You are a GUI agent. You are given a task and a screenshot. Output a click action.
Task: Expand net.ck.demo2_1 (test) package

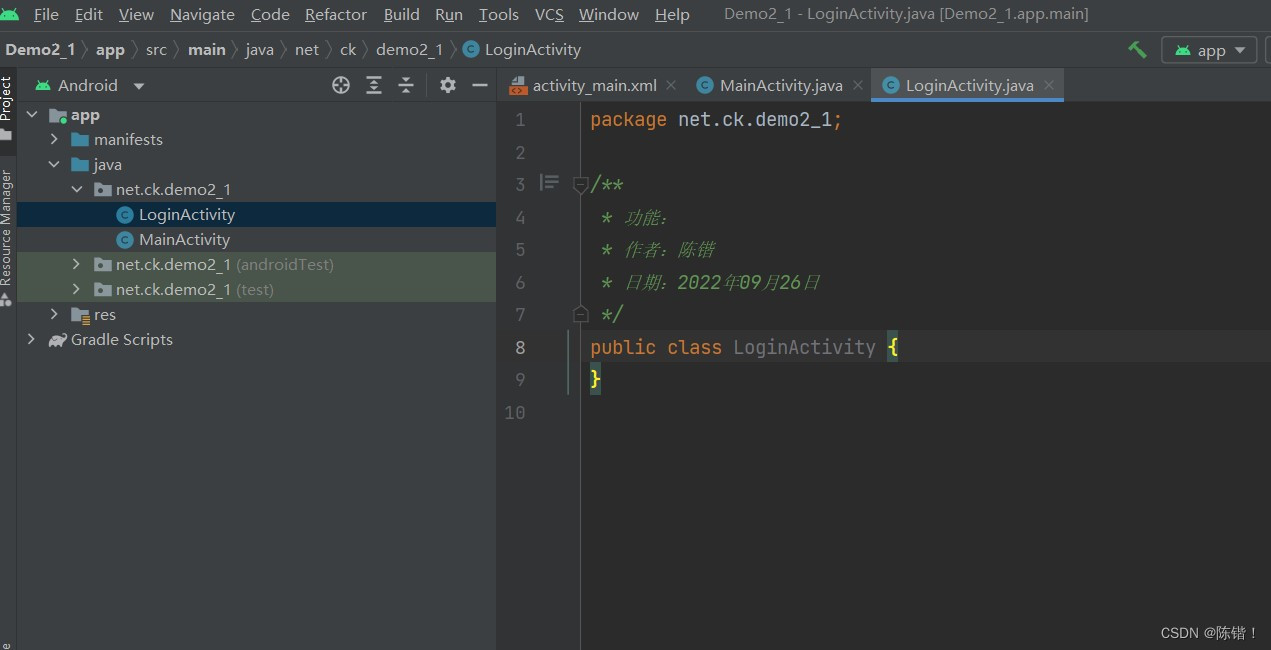click(77, 290)
